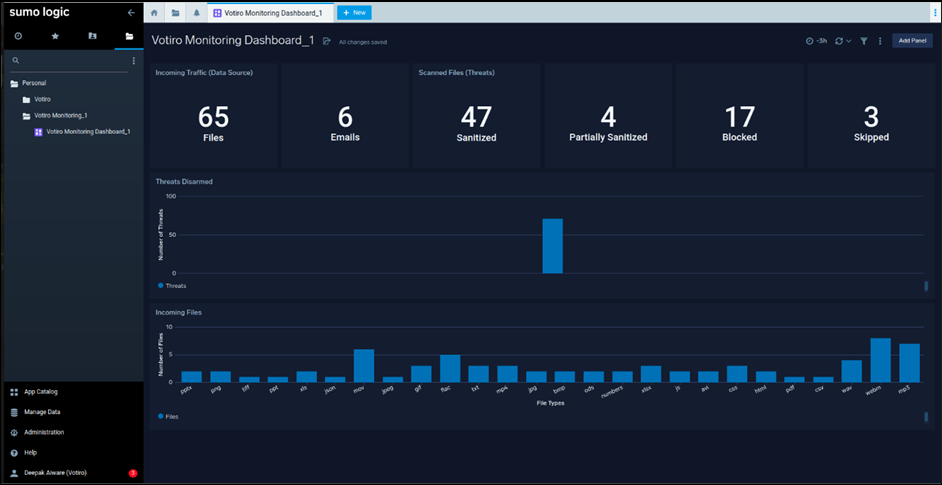Click the Incoming Traffic (Data Source) panel title

click(x=204, y=73)
